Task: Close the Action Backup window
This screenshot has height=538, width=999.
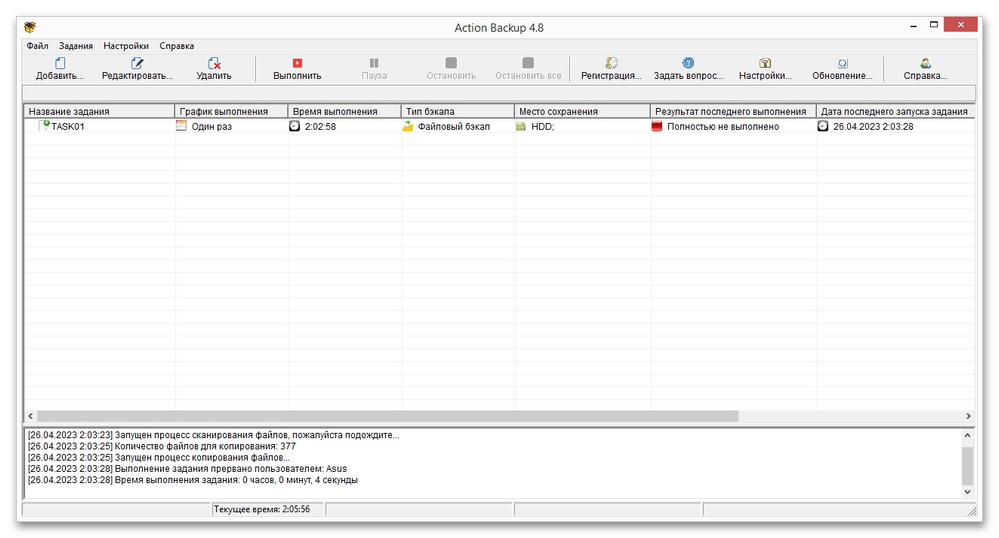Action: pos(961,25)
